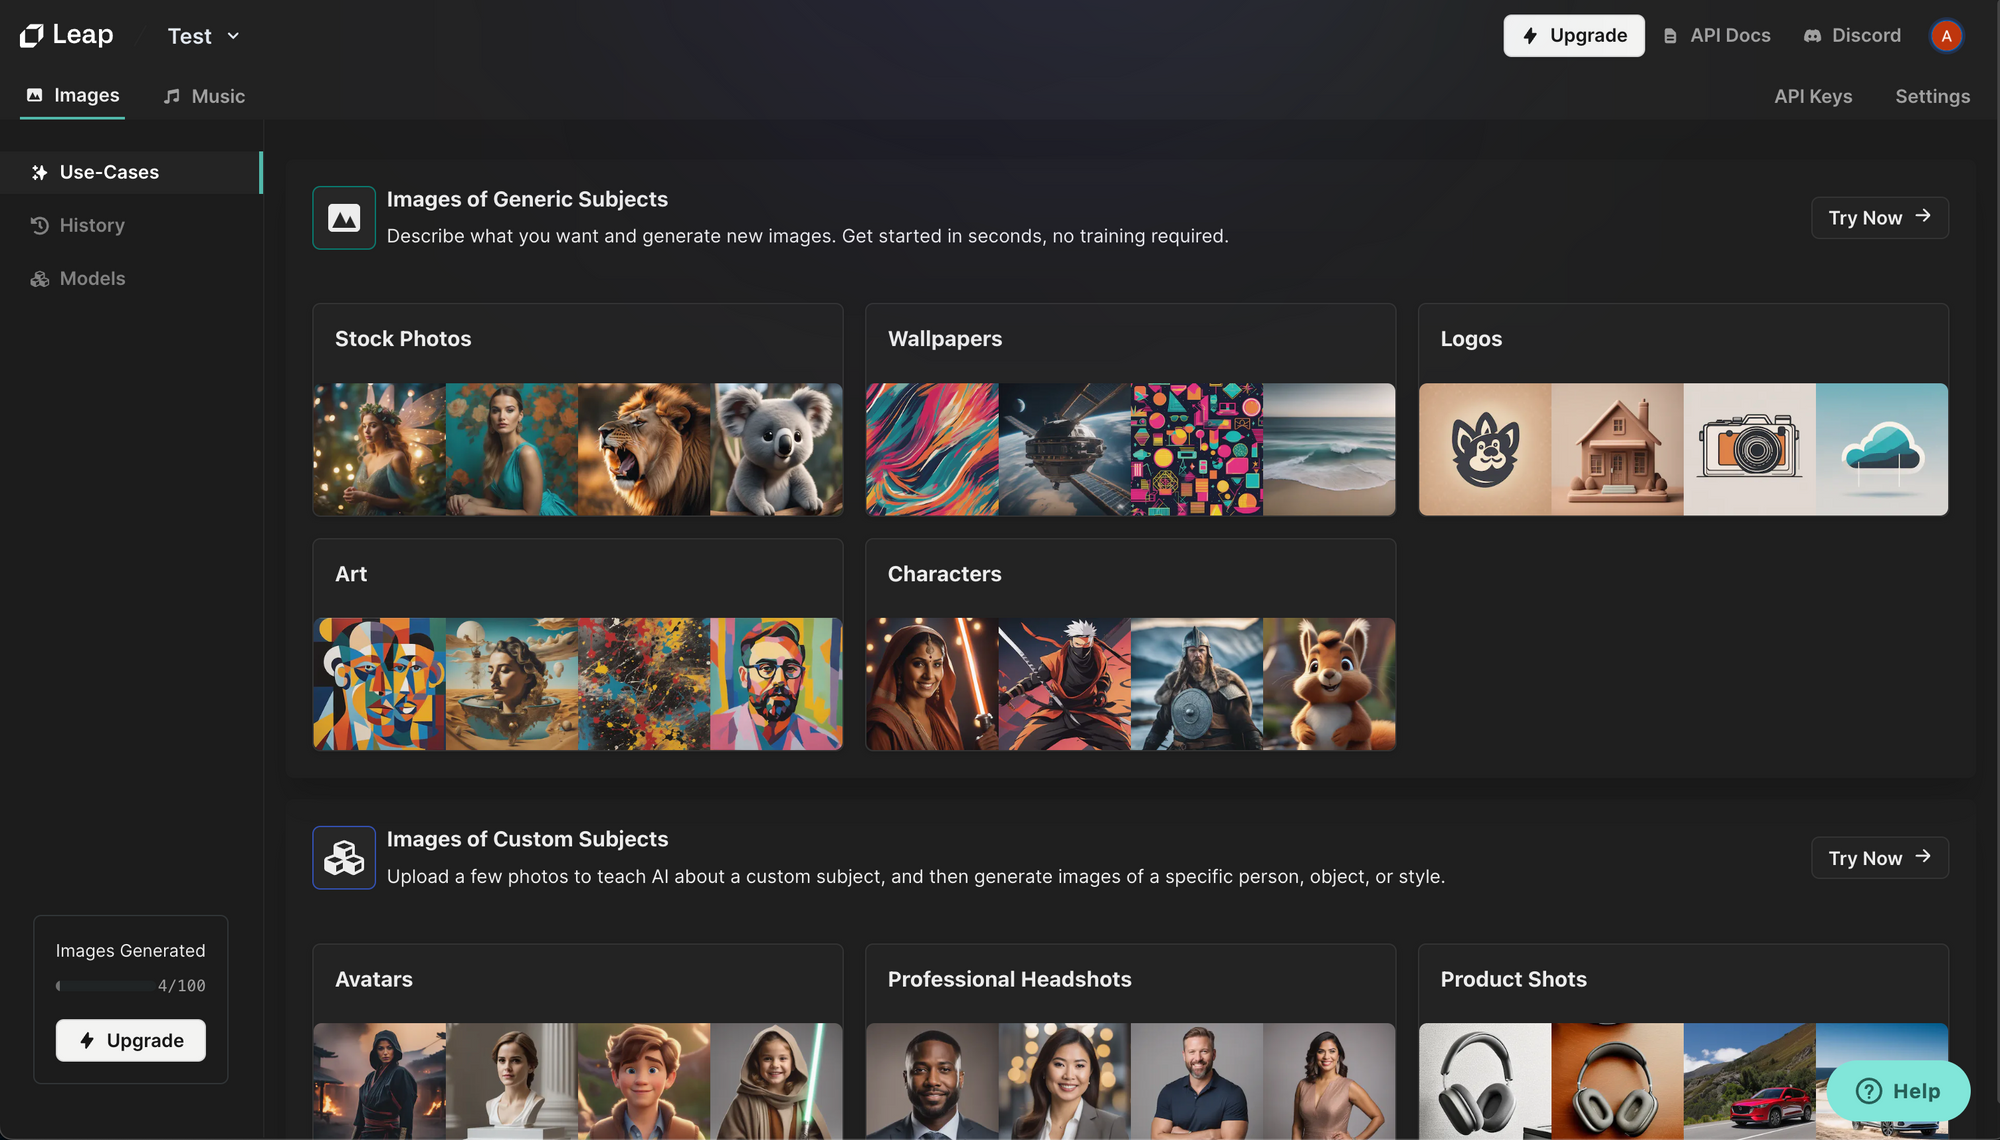Open the Test workspace dropdown
This screenshot has width=2000, height=1140.
click(x=203, y=36)
